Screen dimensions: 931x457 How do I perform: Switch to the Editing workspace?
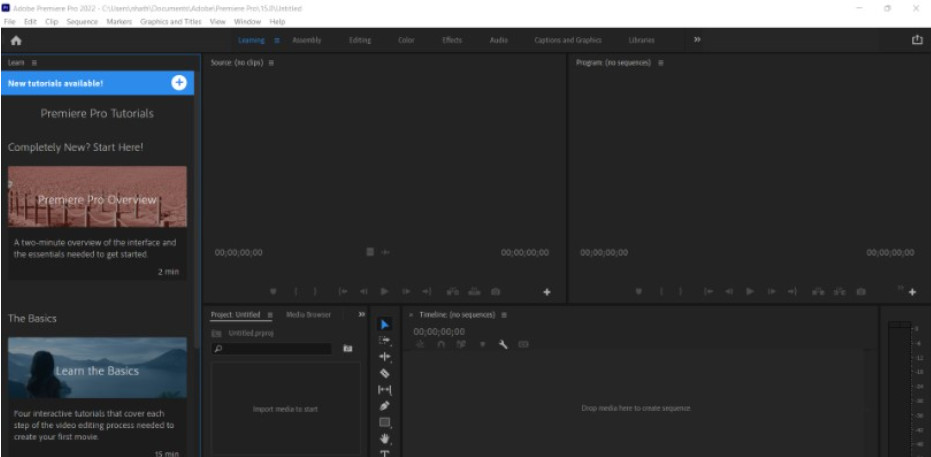click(360, 40)
